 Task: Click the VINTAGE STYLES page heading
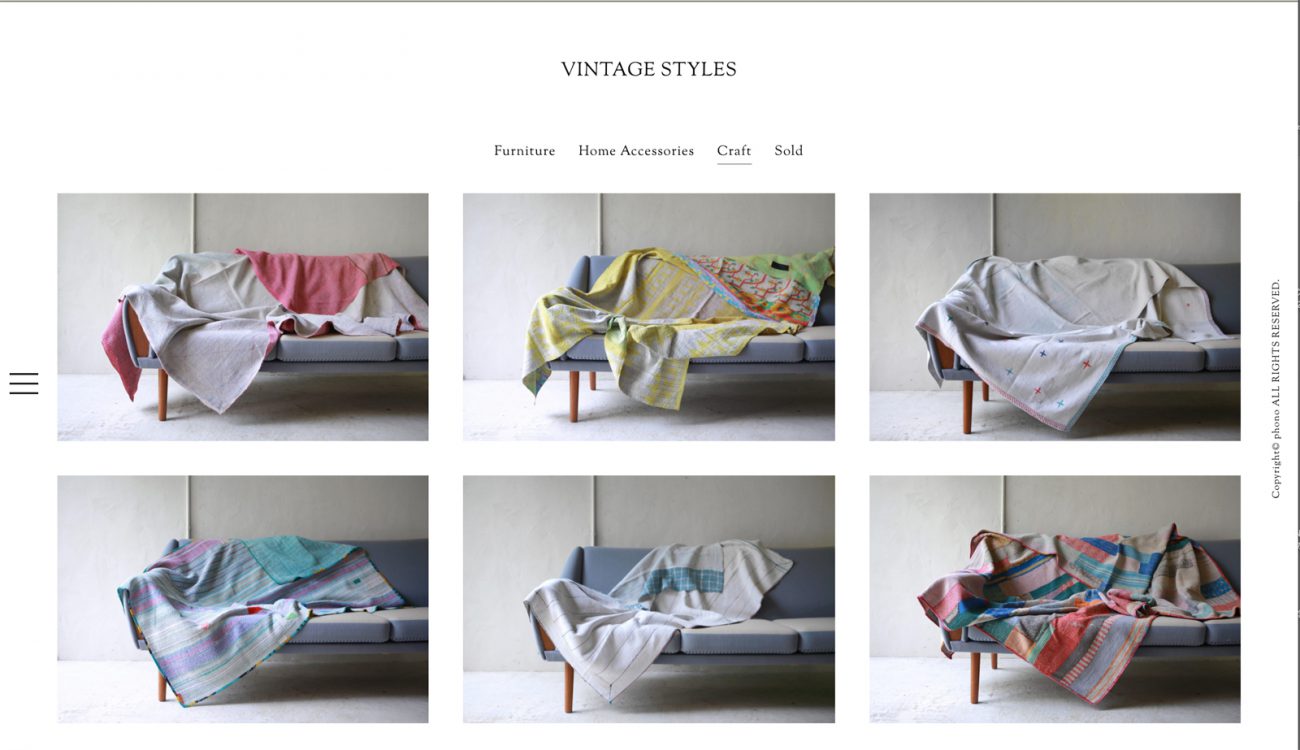[x=649, y=70]
